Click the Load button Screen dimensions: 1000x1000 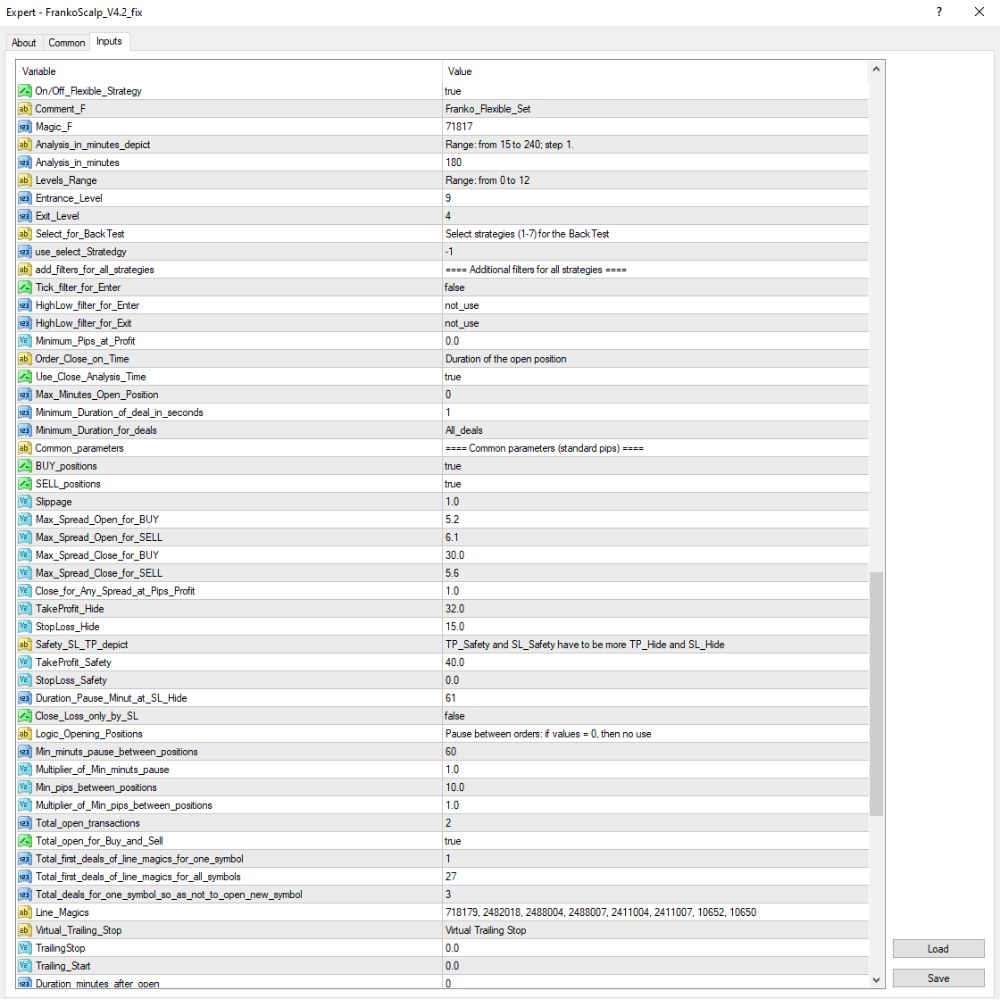[938, 948]
